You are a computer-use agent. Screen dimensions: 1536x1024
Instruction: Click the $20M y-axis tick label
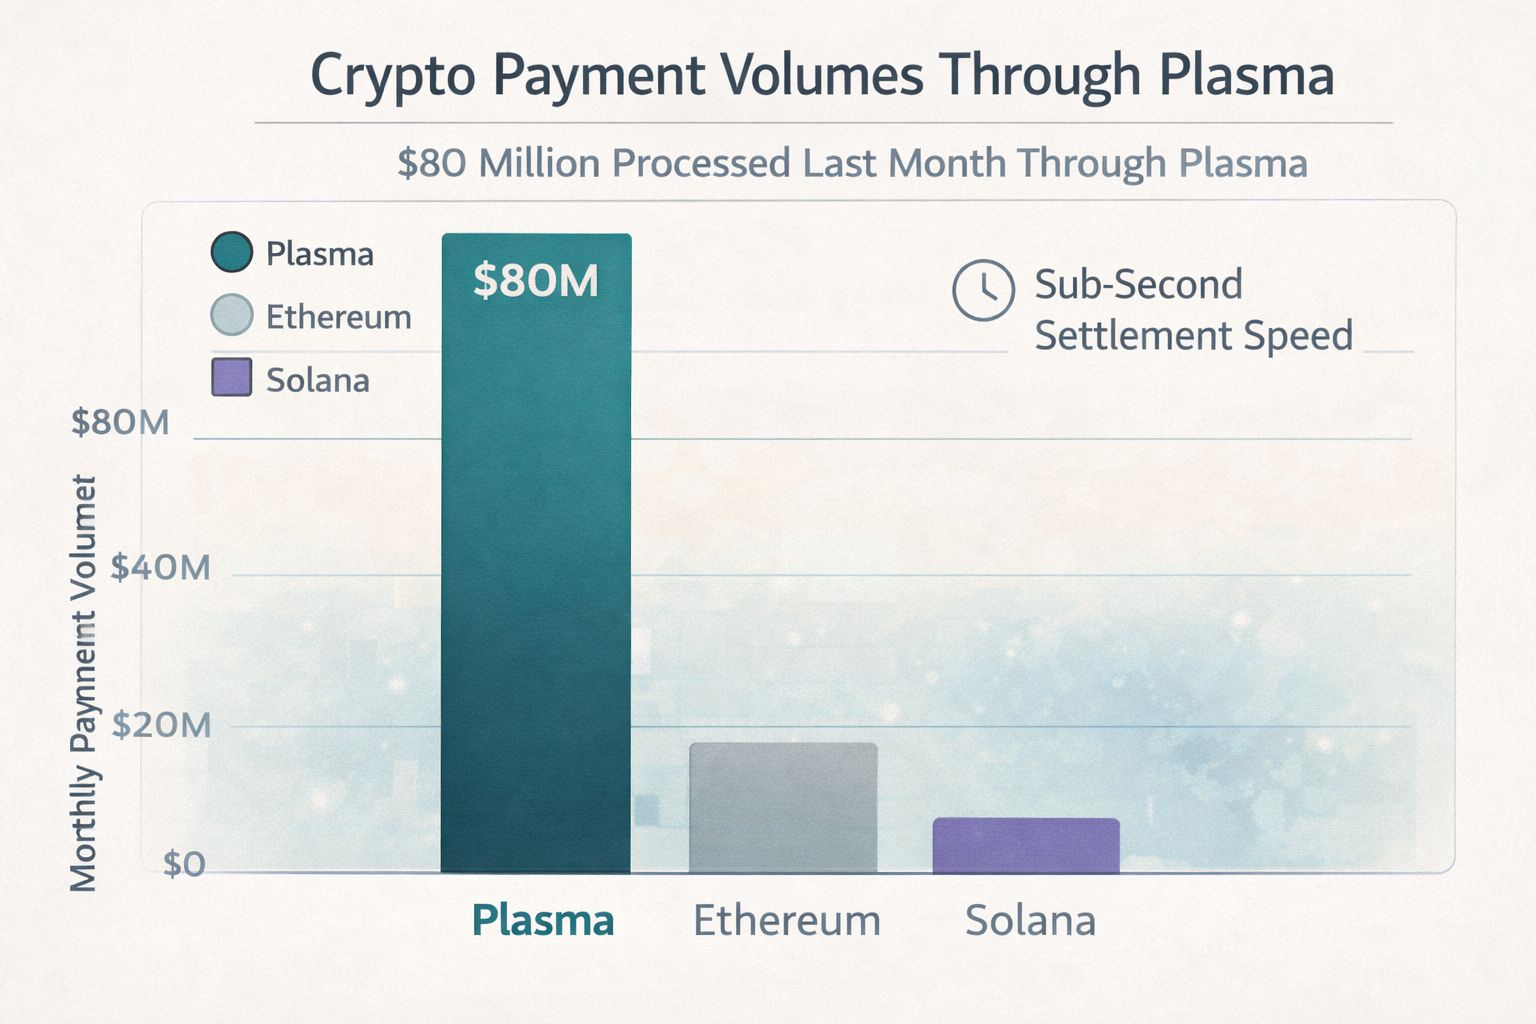pyautogui.click(x=161, y=725)
